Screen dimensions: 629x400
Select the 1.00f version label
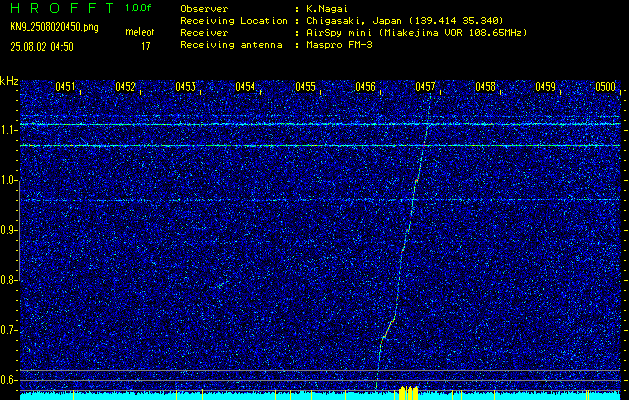point(138,8)
